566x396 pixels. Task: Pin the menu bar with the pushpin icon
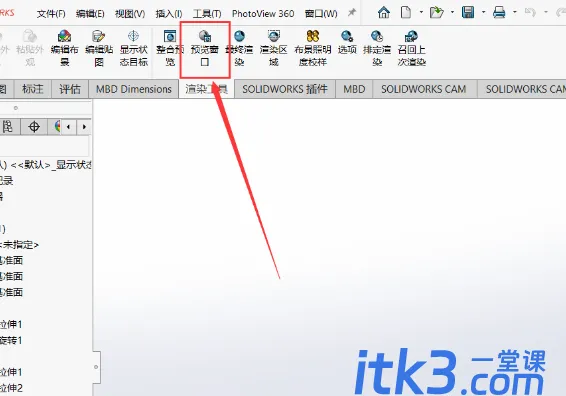(x=352, y=13)
